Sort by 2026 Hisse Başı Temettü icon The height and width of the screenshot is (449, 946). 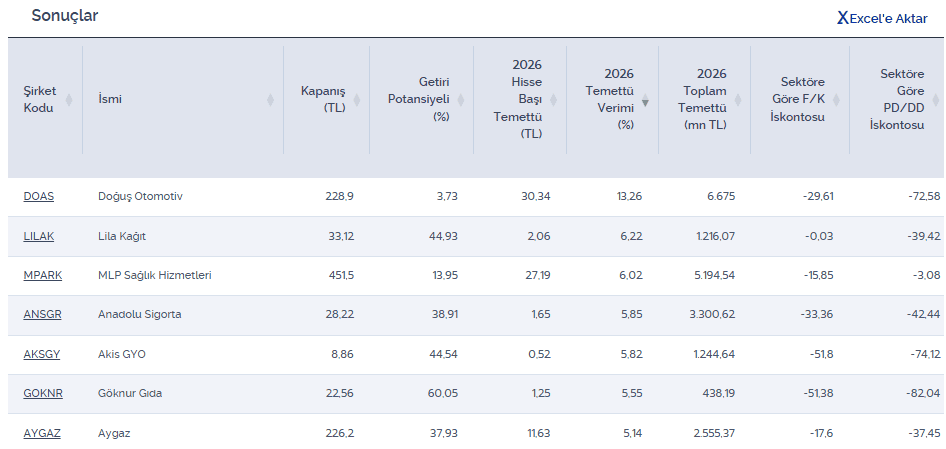click(554, 99)
